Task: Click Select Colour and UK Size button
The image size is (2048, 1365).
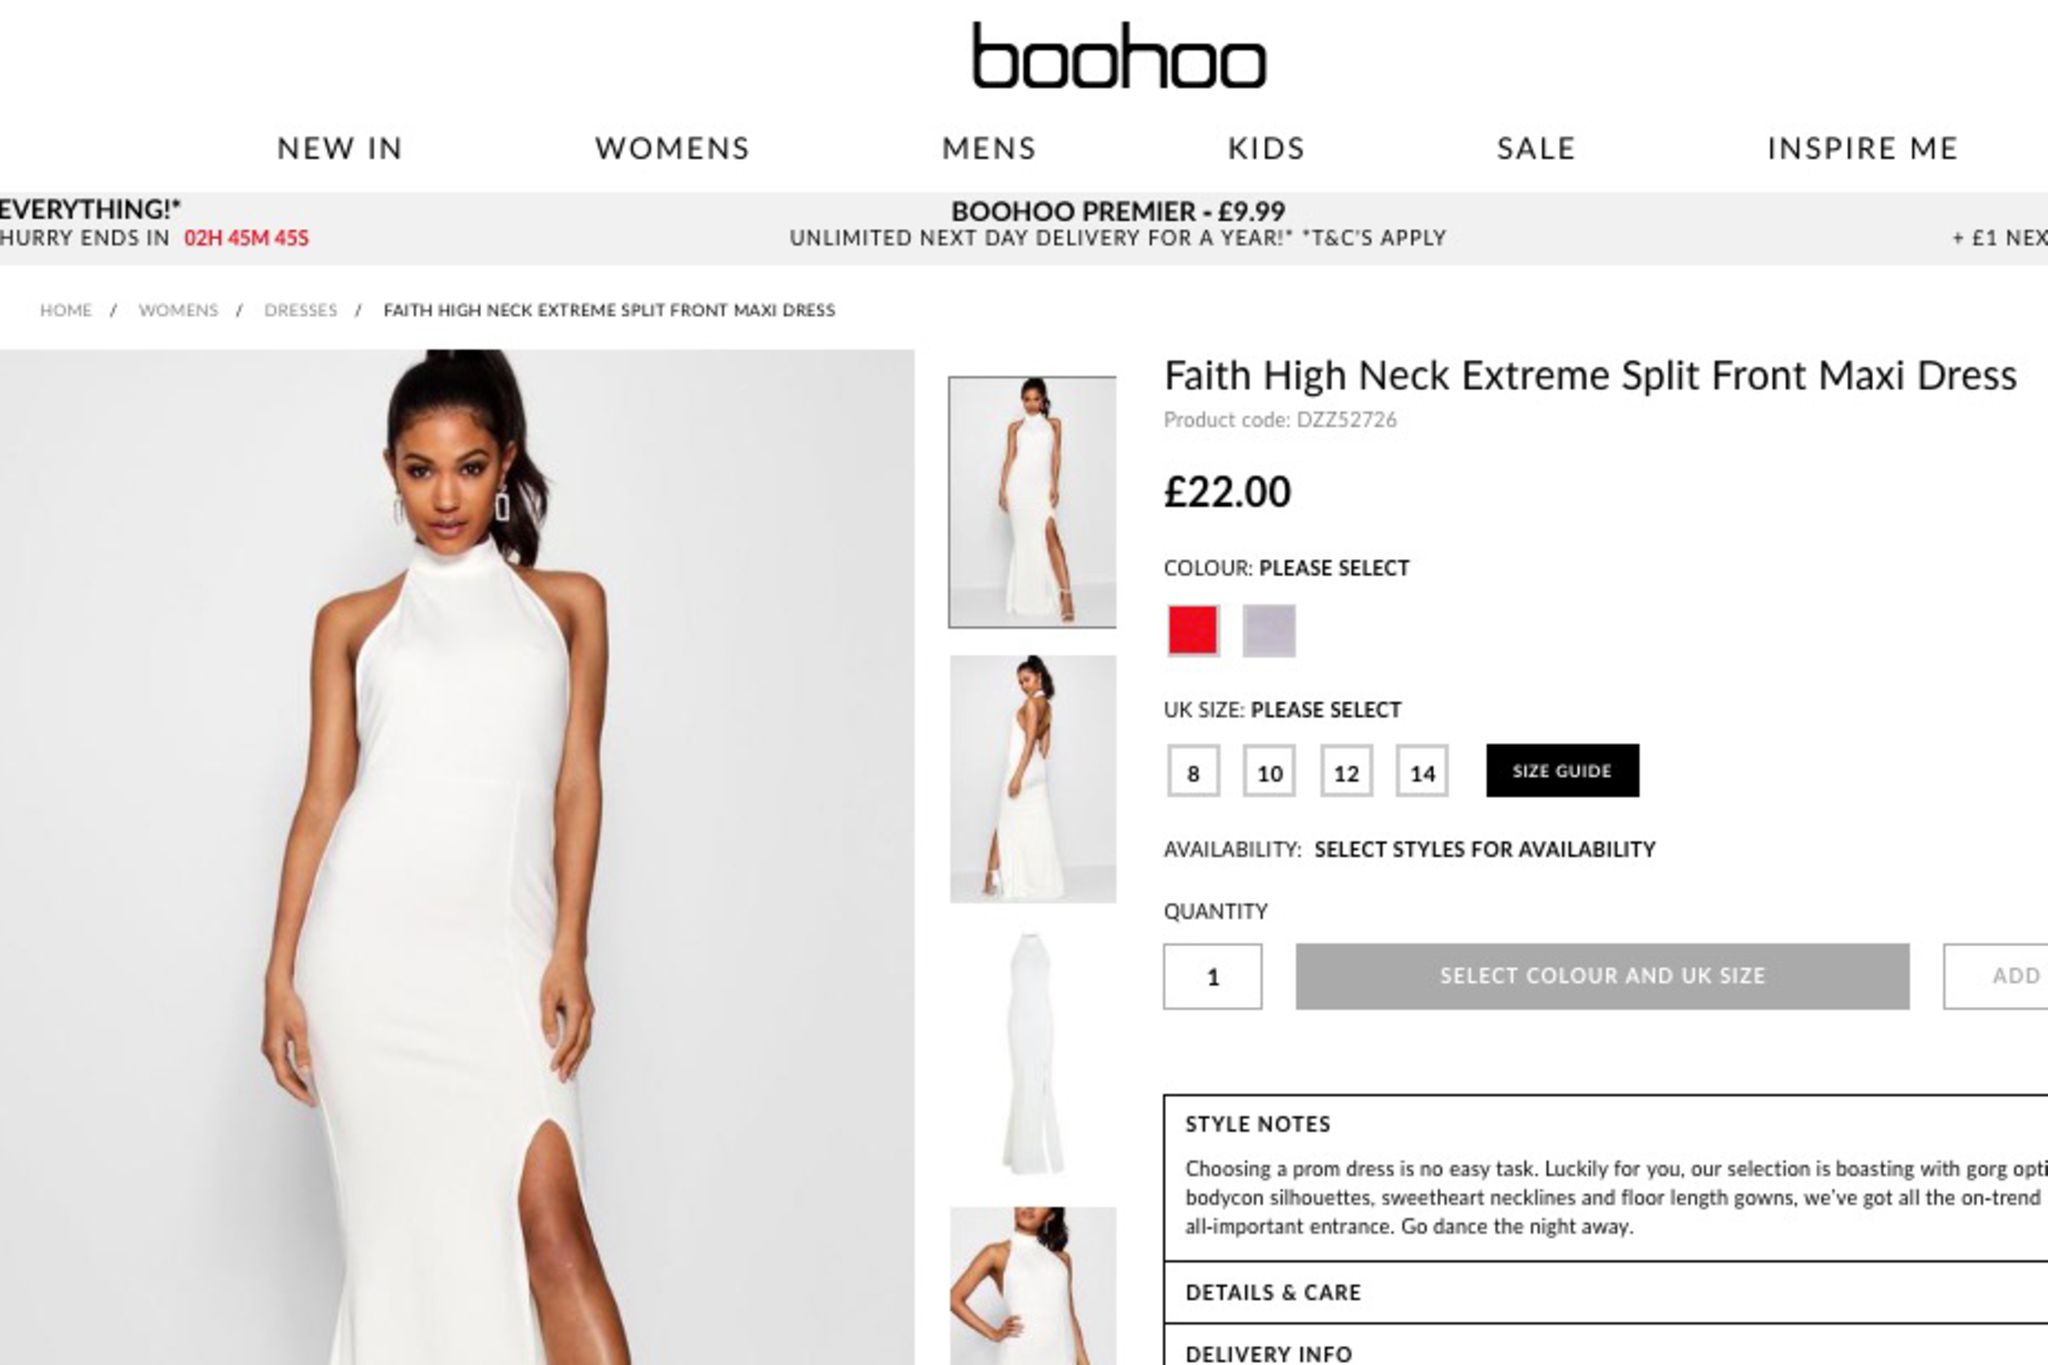Action: [1602, 976]
